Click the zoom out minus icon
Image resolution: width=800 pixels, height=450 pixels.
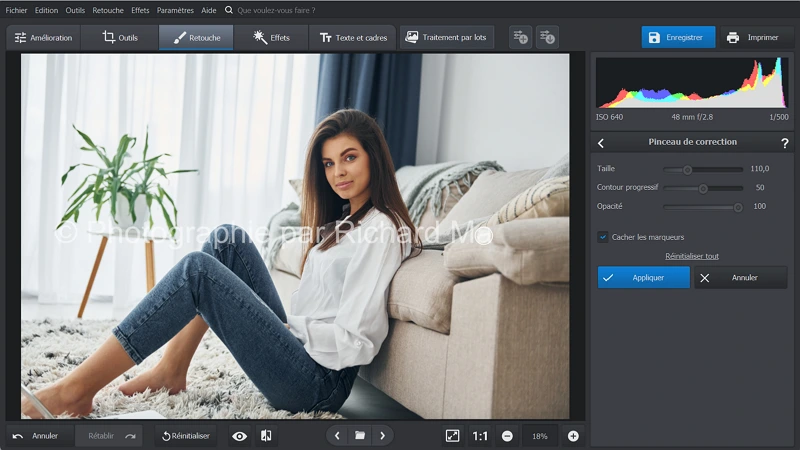tap(507, 436)
